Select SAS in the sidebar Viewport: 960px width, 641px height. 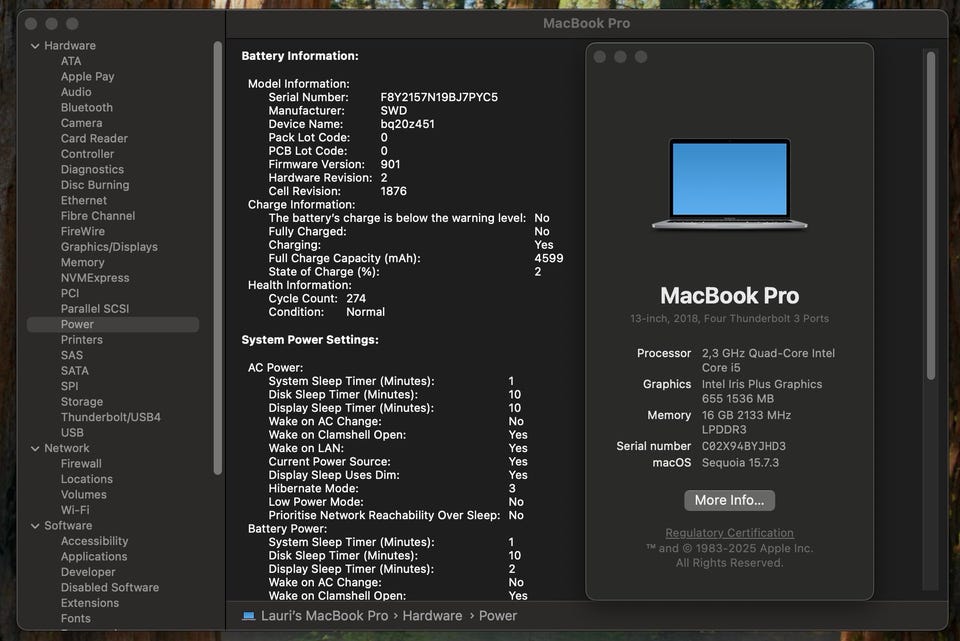72,355
